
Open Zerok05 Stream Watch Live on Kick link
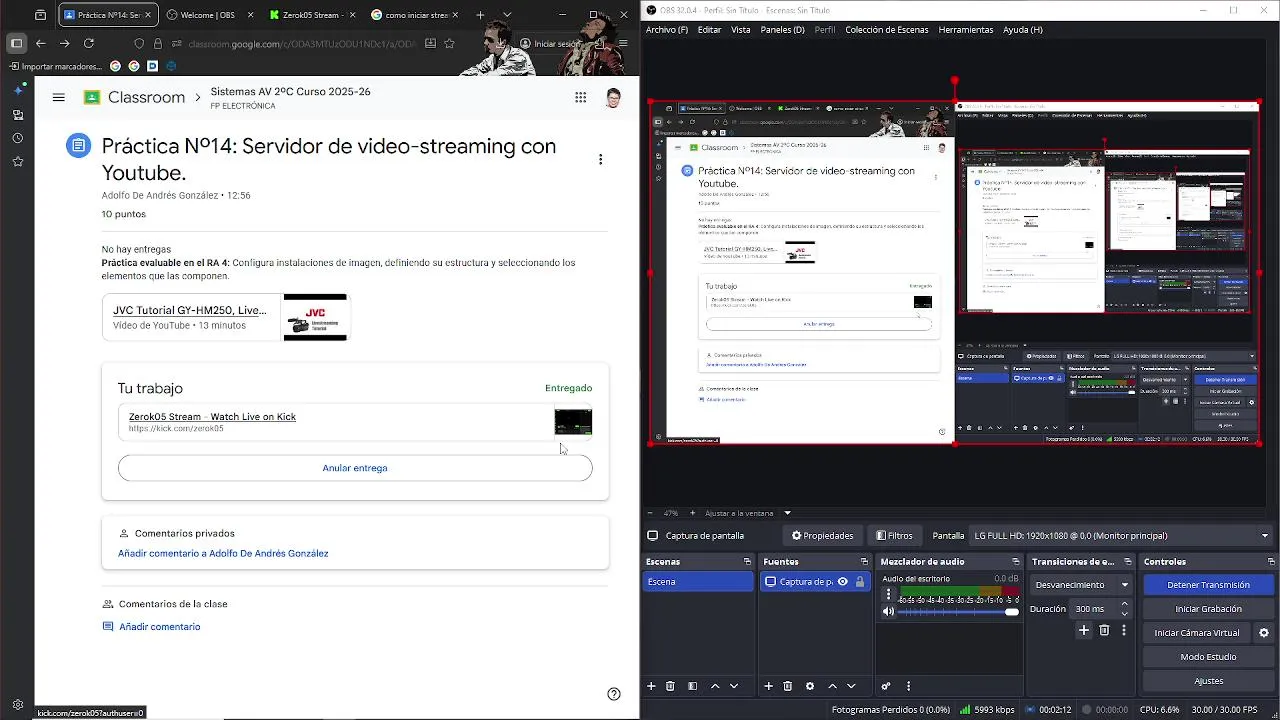coord(212,417)
